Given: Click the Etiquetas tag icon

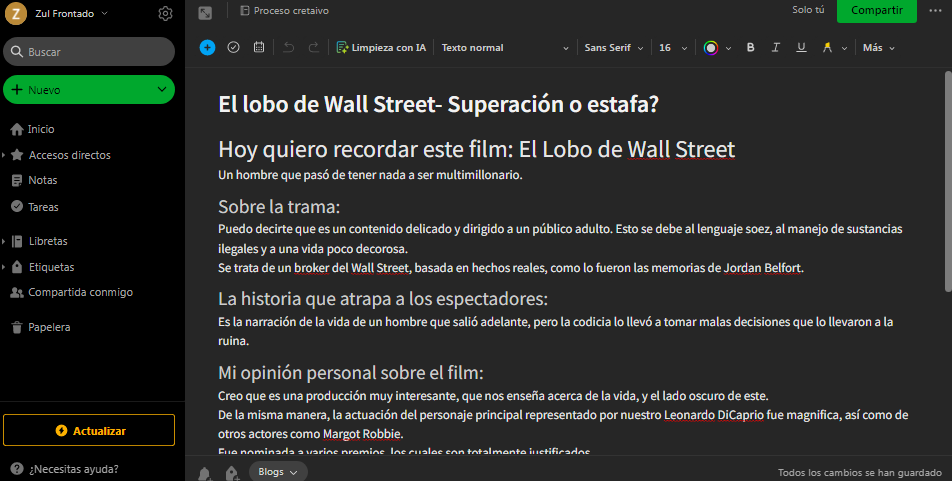Looking at the screenshot, I should pyautogui.click(x=17, y=267).
